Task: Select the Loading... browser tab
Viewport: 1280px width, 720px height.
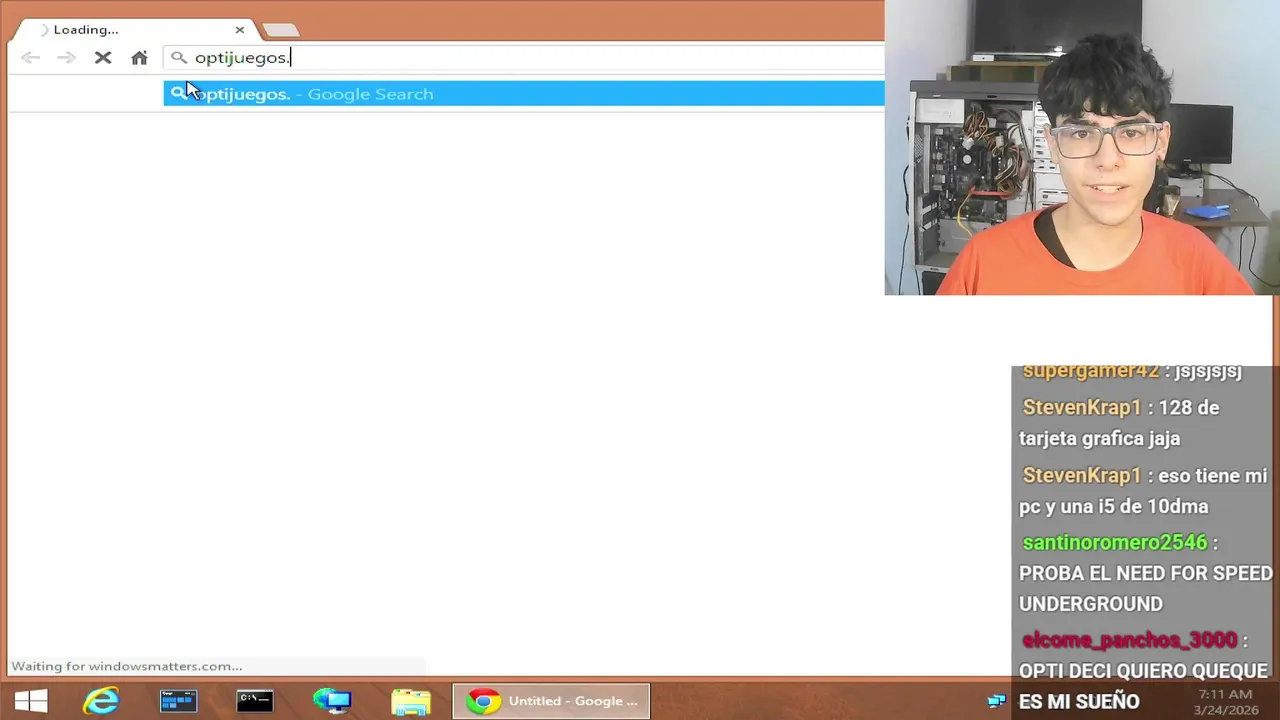Action: (133, 30)
